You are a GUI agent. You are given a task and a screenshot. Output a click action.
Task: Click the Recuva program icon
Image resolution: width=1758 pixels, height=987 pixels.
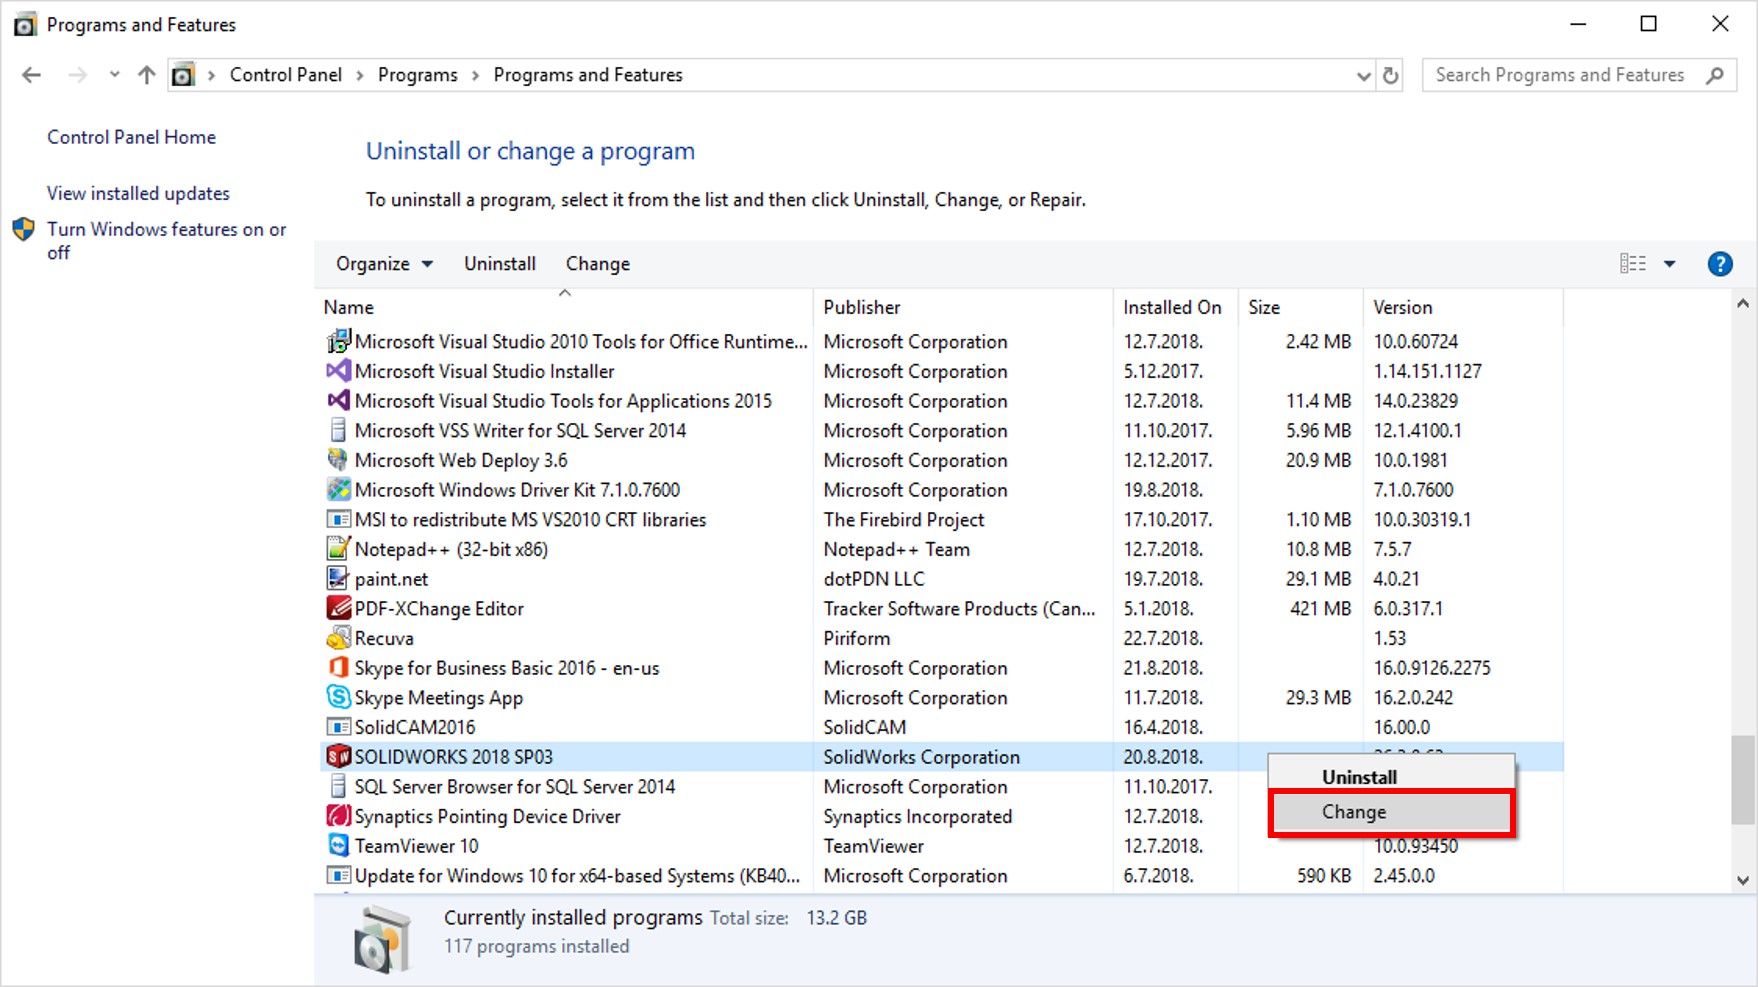(339, 638)
